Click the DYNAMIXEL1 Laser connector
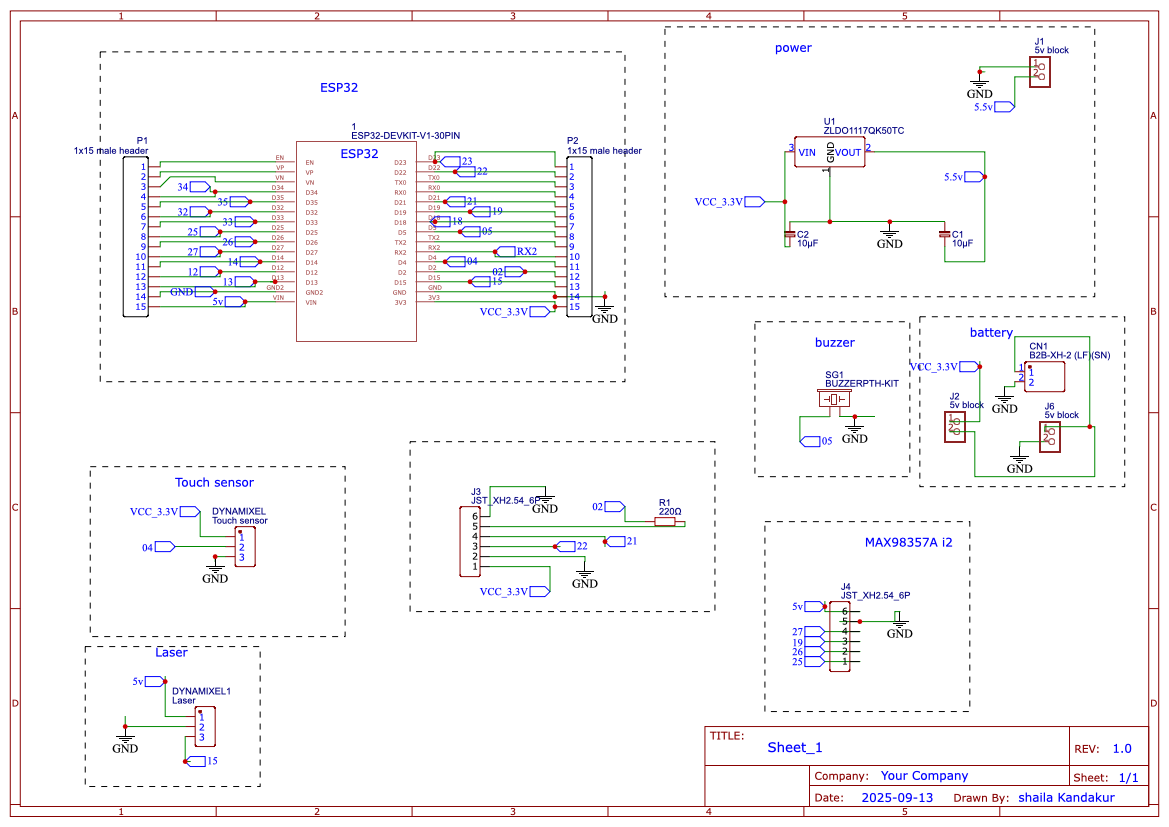Viewport: 1169px width, 827px height. pyautogui.click(x=205, y=727)
